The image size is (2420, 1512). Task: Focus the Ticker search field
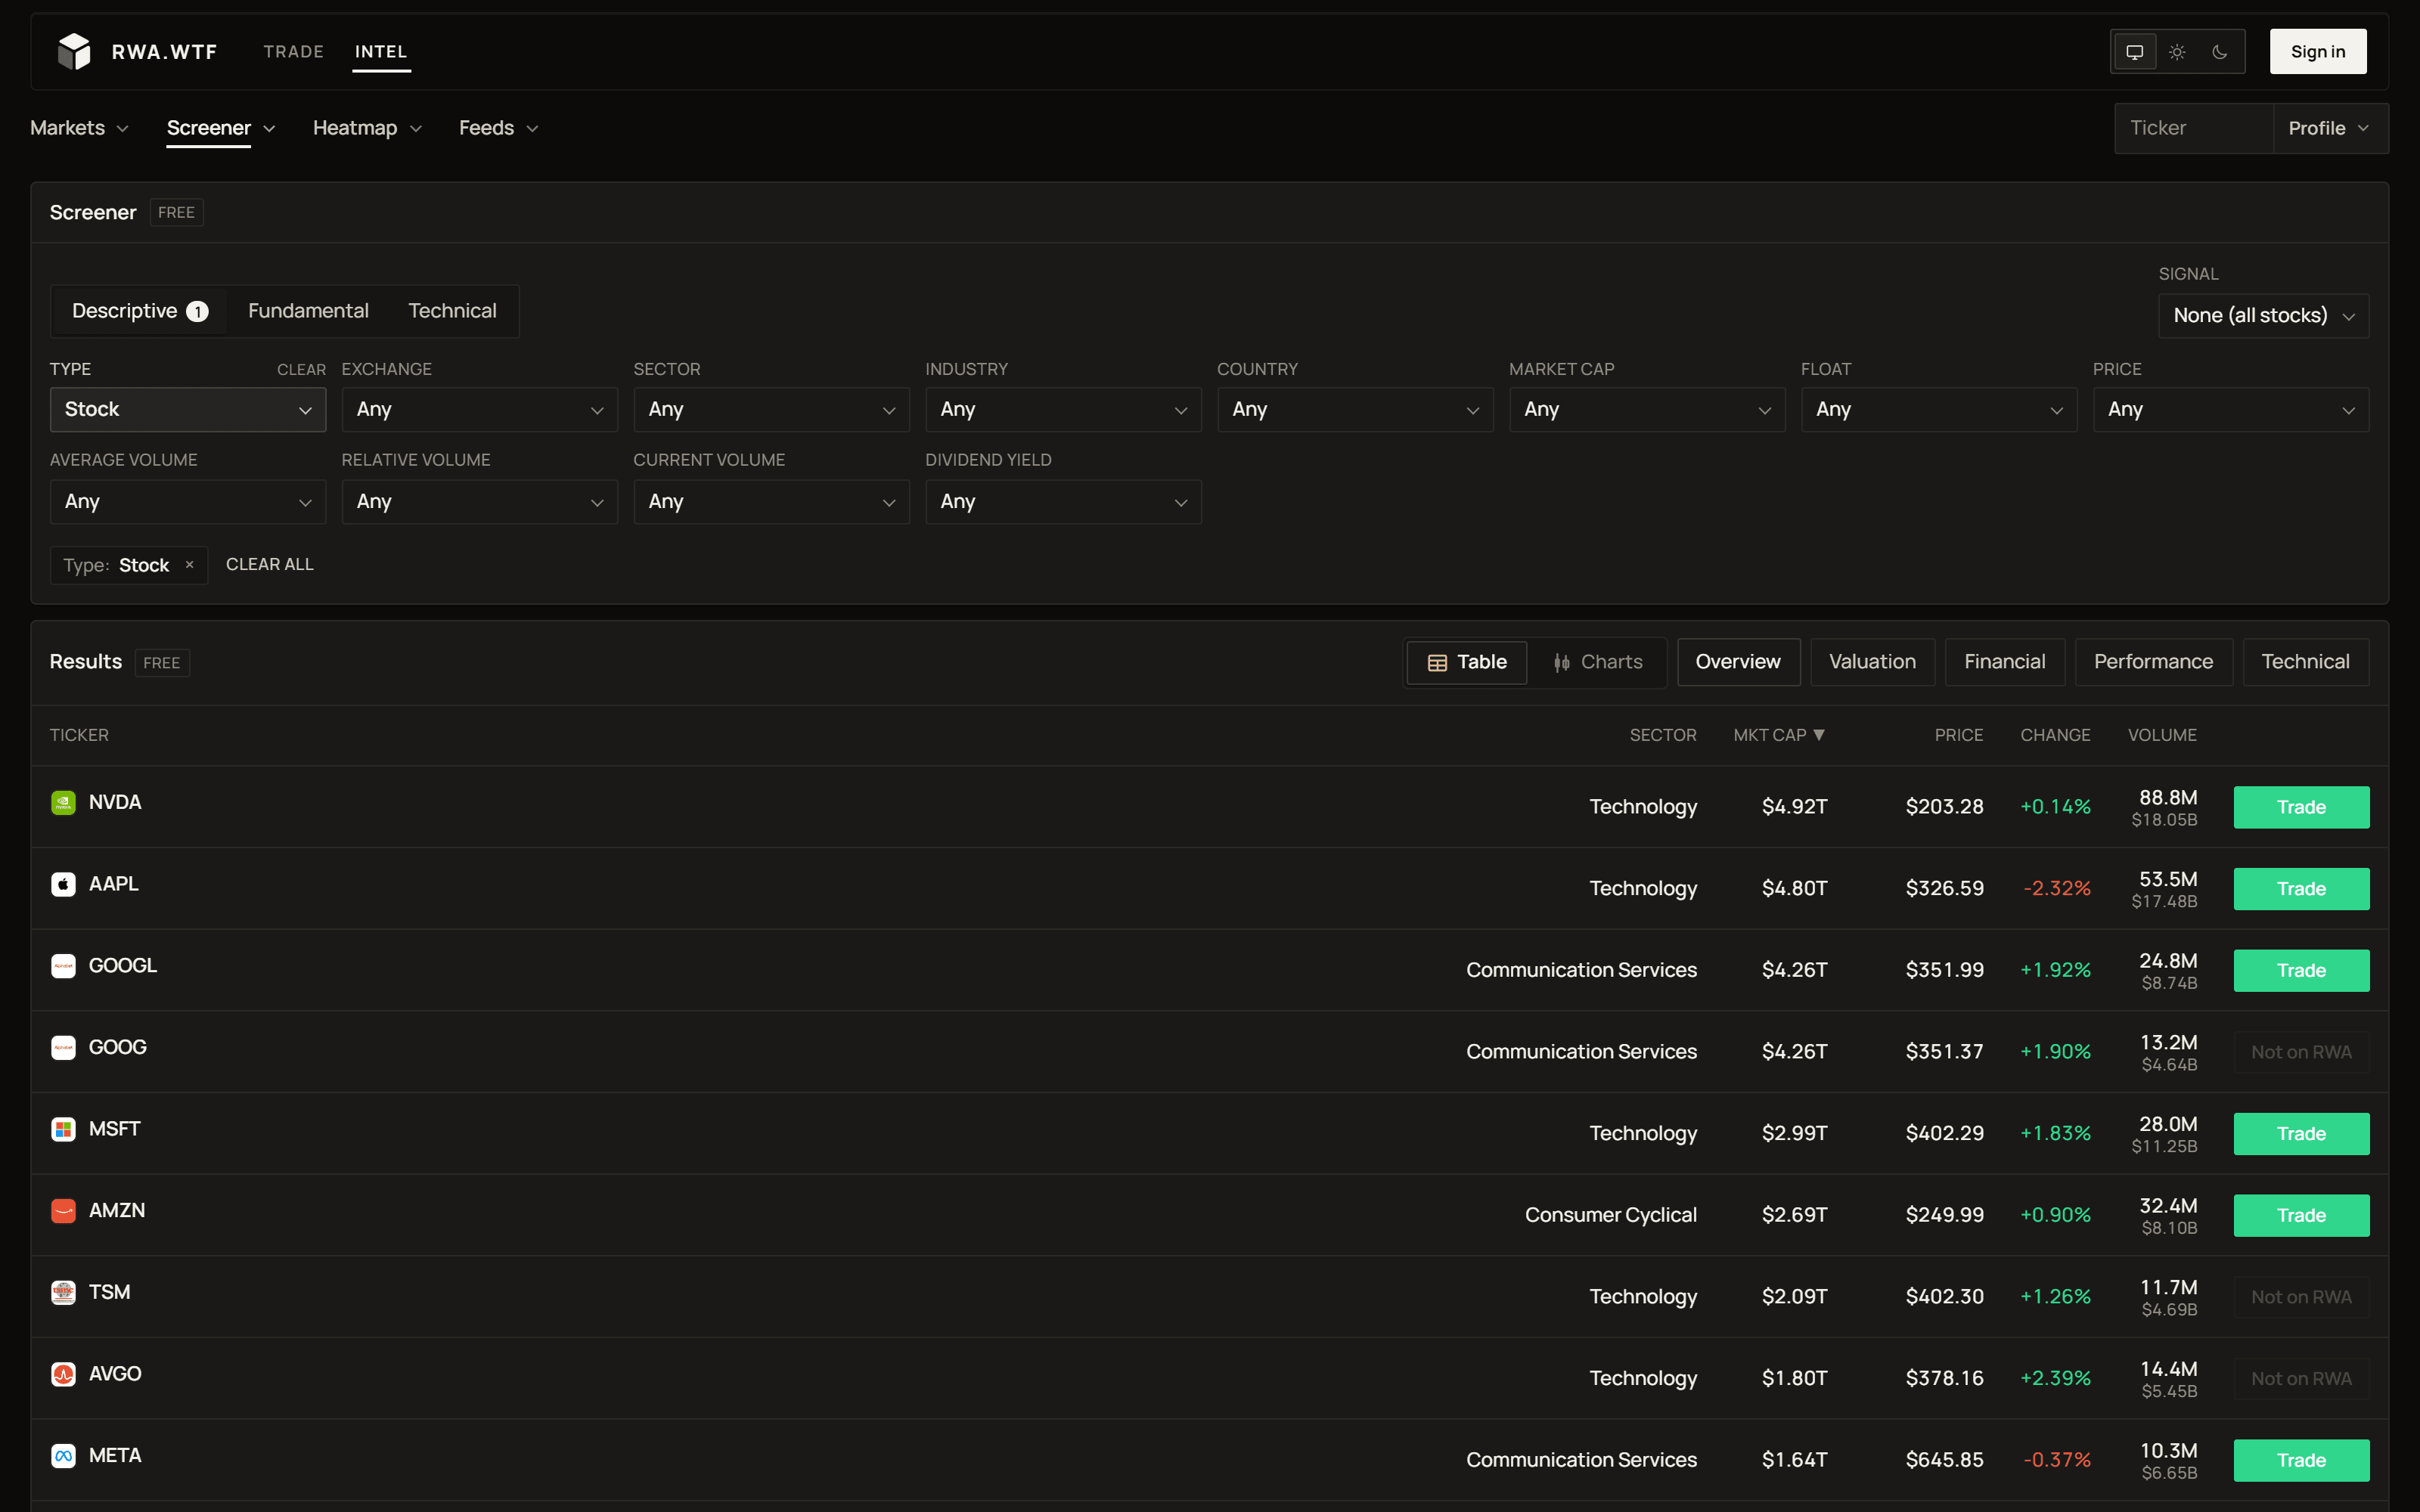point(2194,128)
